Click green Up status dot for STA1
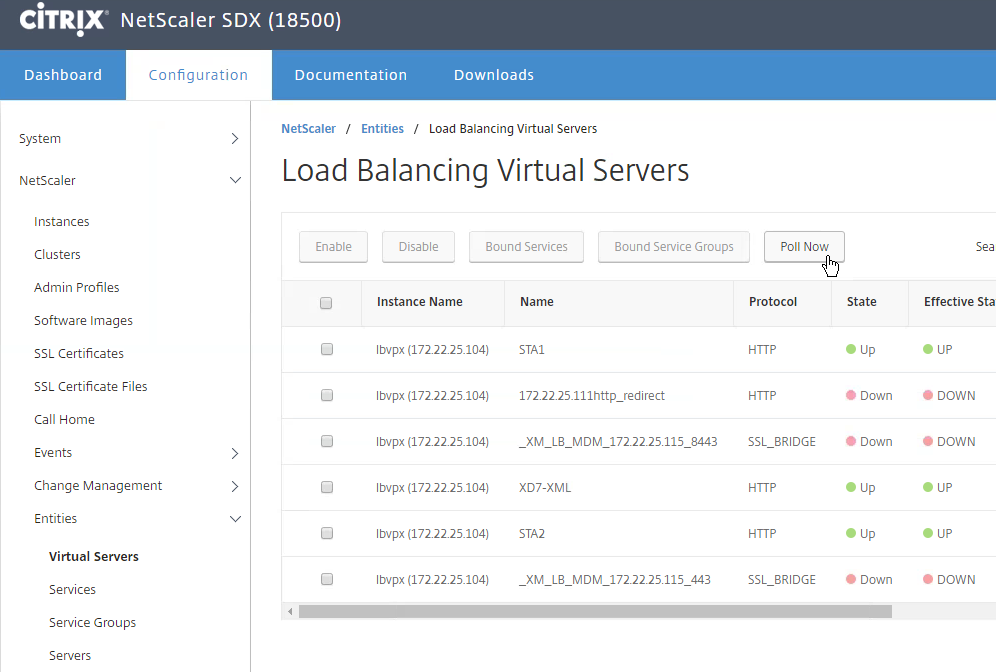The image size is (996, 672). coord(851,350)
